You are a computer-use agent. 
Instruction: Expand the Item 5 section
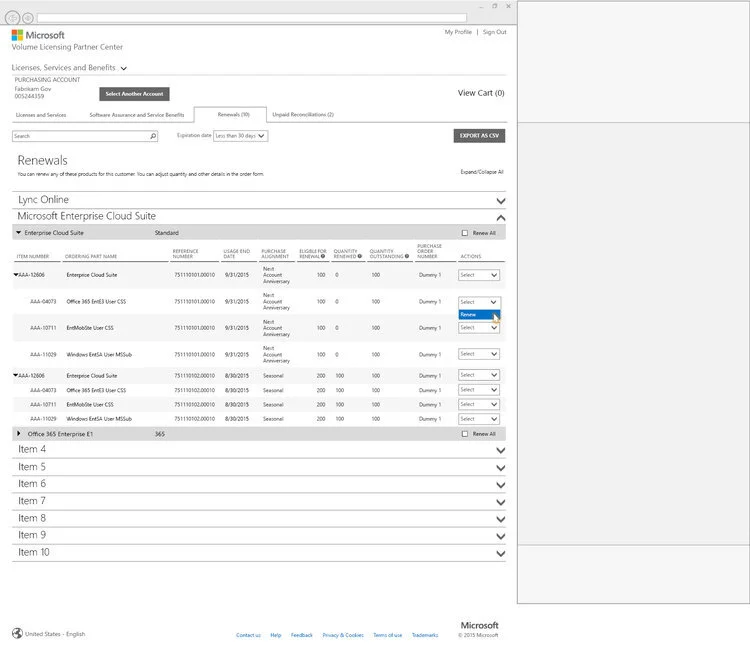click(500, 468)
